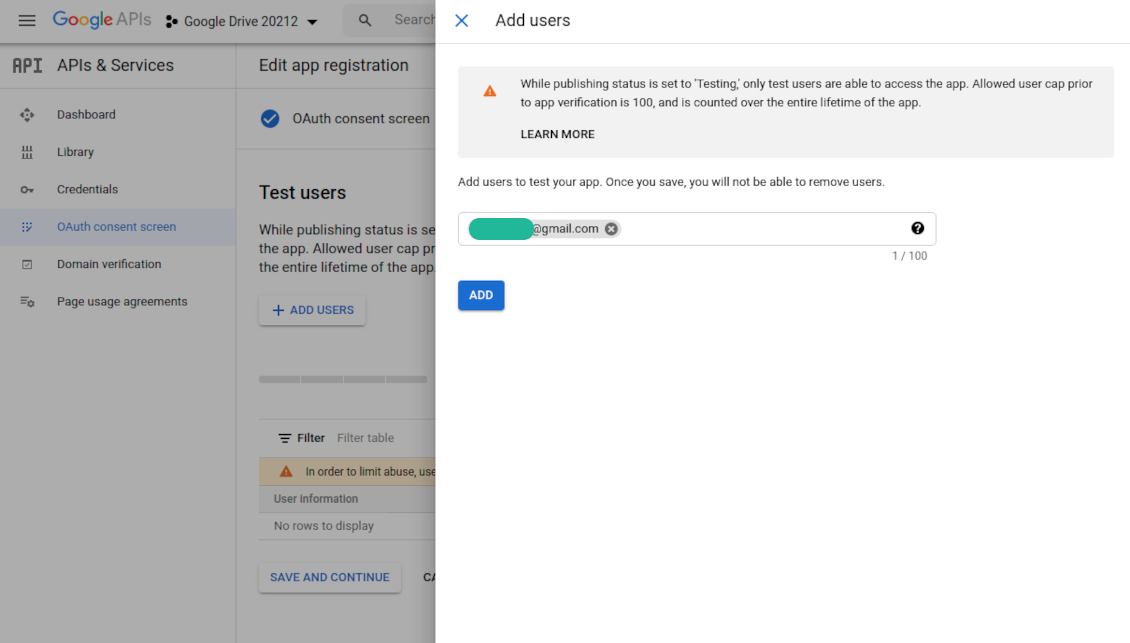The image size is (1130, 643).
Task: Select OAuth consent screen in sidebar
Action: coord(116,227)
